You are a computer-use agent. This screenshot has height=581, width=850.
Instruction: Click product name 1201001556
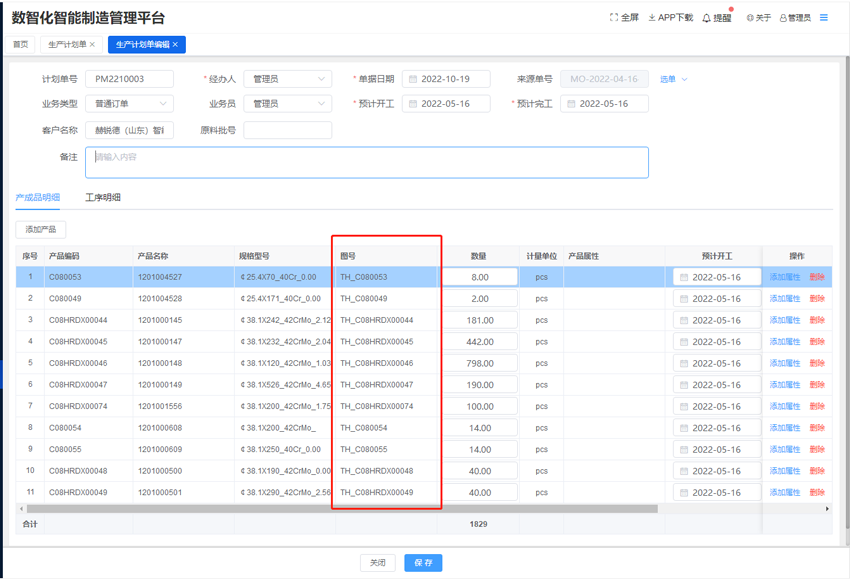[x=160, y=406]
